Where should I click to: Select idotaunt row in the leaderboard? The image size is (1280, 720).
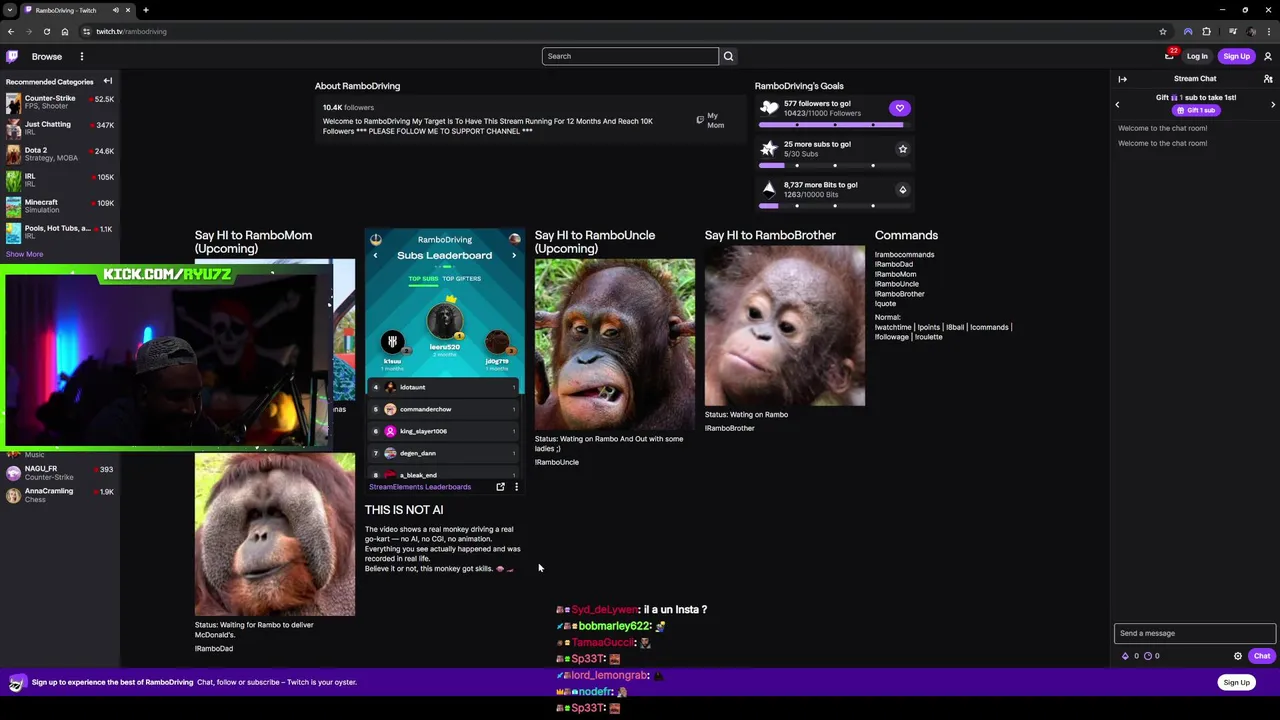(x=445, y=387)
